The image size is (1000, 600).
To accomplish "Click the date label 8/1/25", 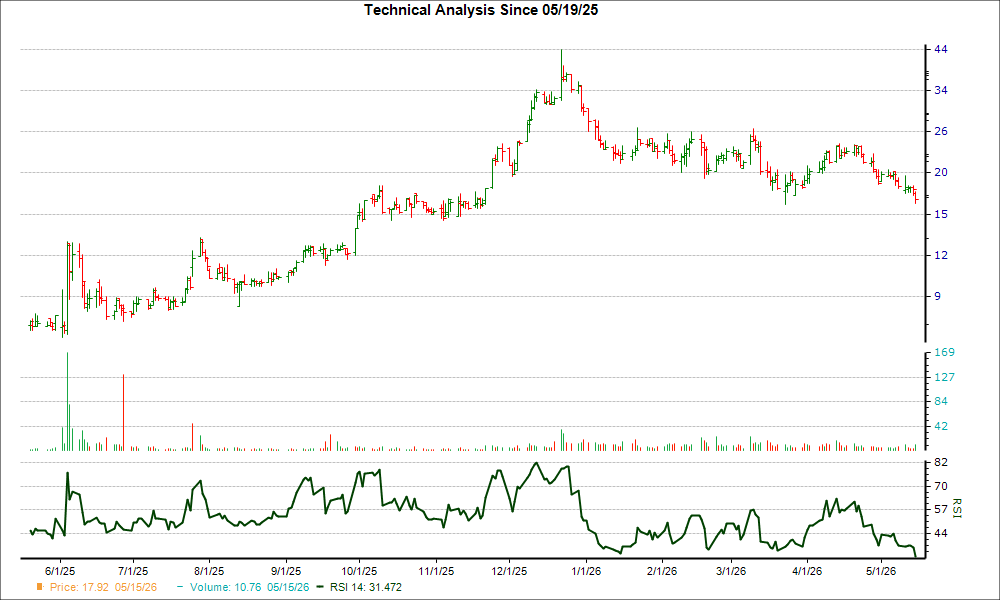I will pyautogui.click(x=209, y=571).
